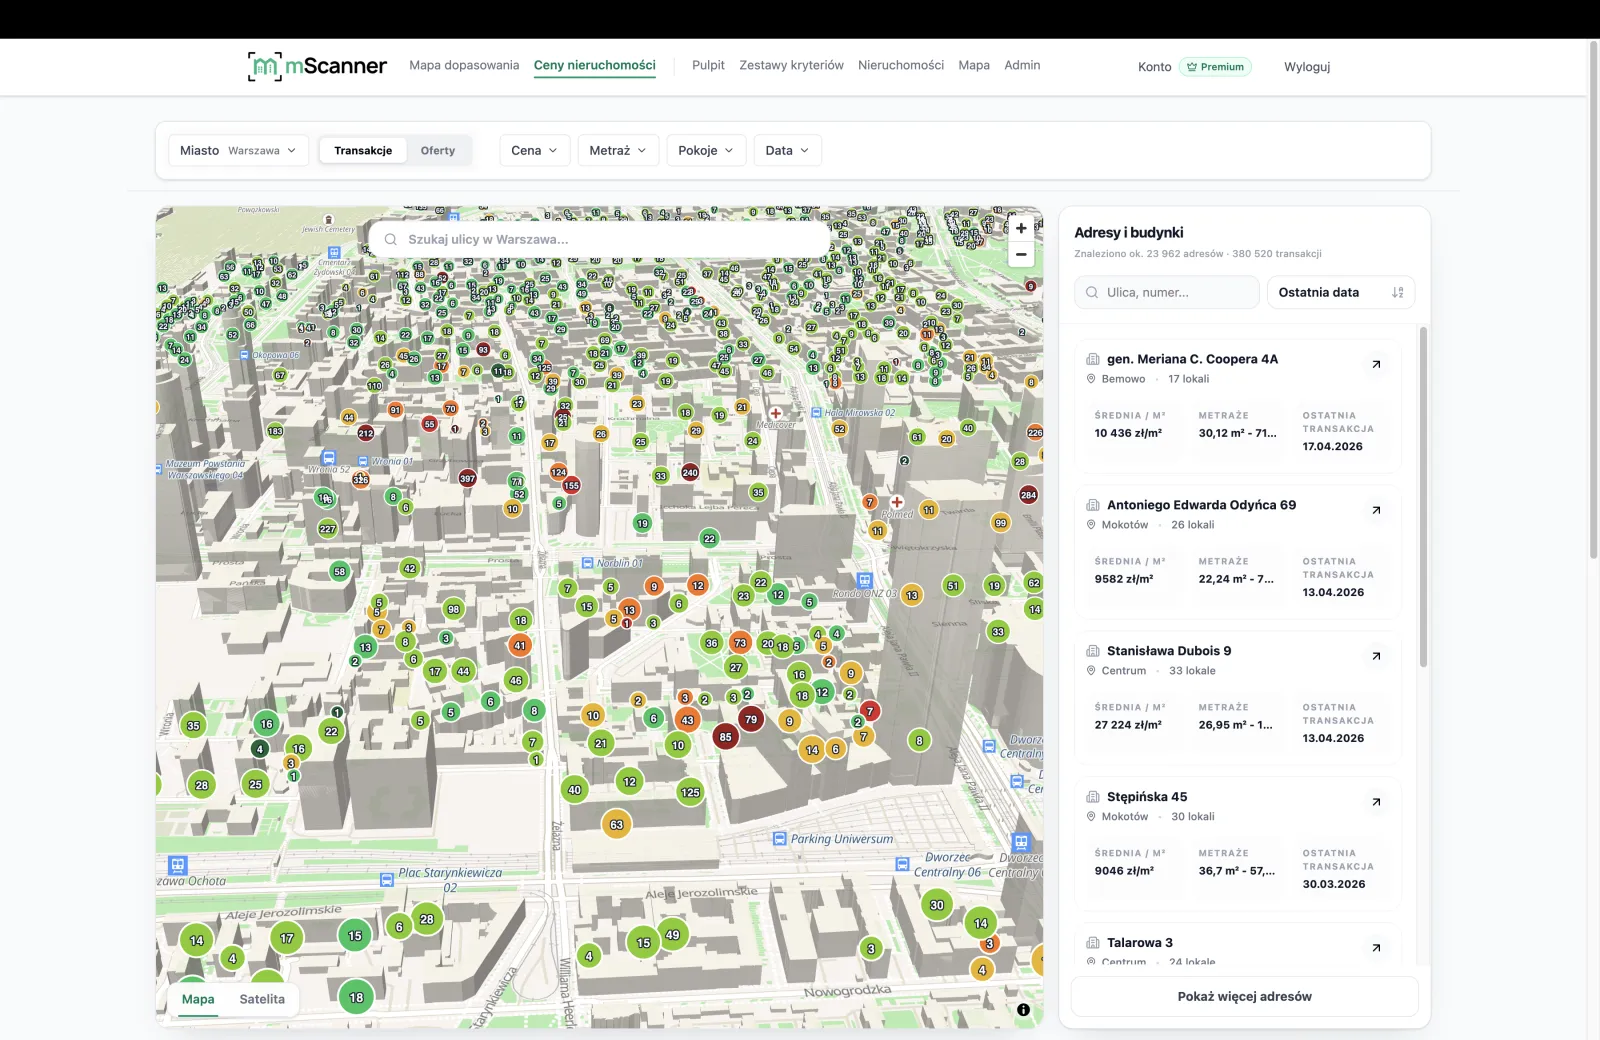
Task: Click address title Stępińska 45
Action: coord(1147,797)
